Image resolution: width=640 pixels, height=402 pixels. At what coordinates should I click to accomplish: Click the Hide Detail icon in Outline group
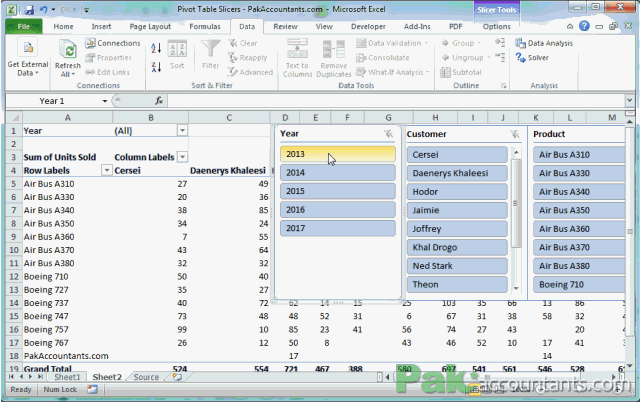coord(500,58)
